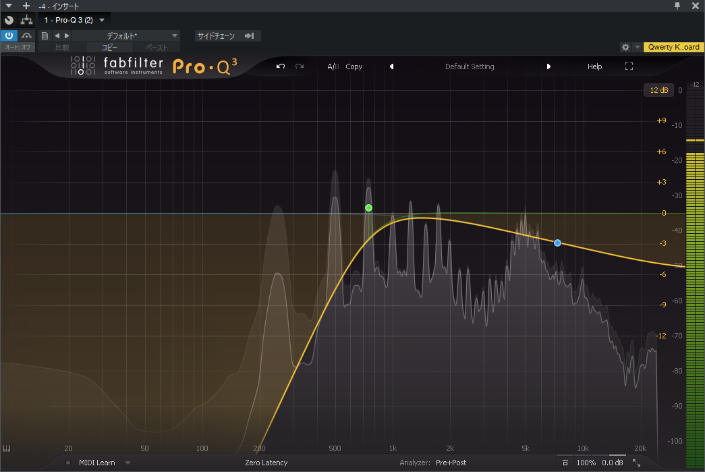Screen dimensions: 705x472
Task: Click the MIDI Learn status dot
Action: point(68,463)
